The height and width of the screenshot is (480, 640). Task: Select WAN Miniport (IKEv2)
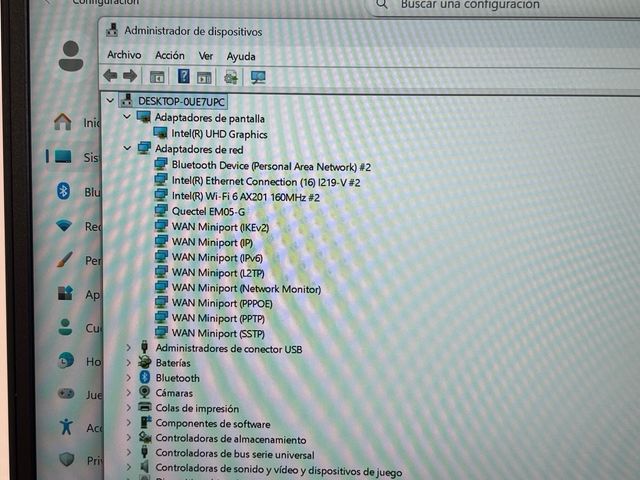click(220, 227)
